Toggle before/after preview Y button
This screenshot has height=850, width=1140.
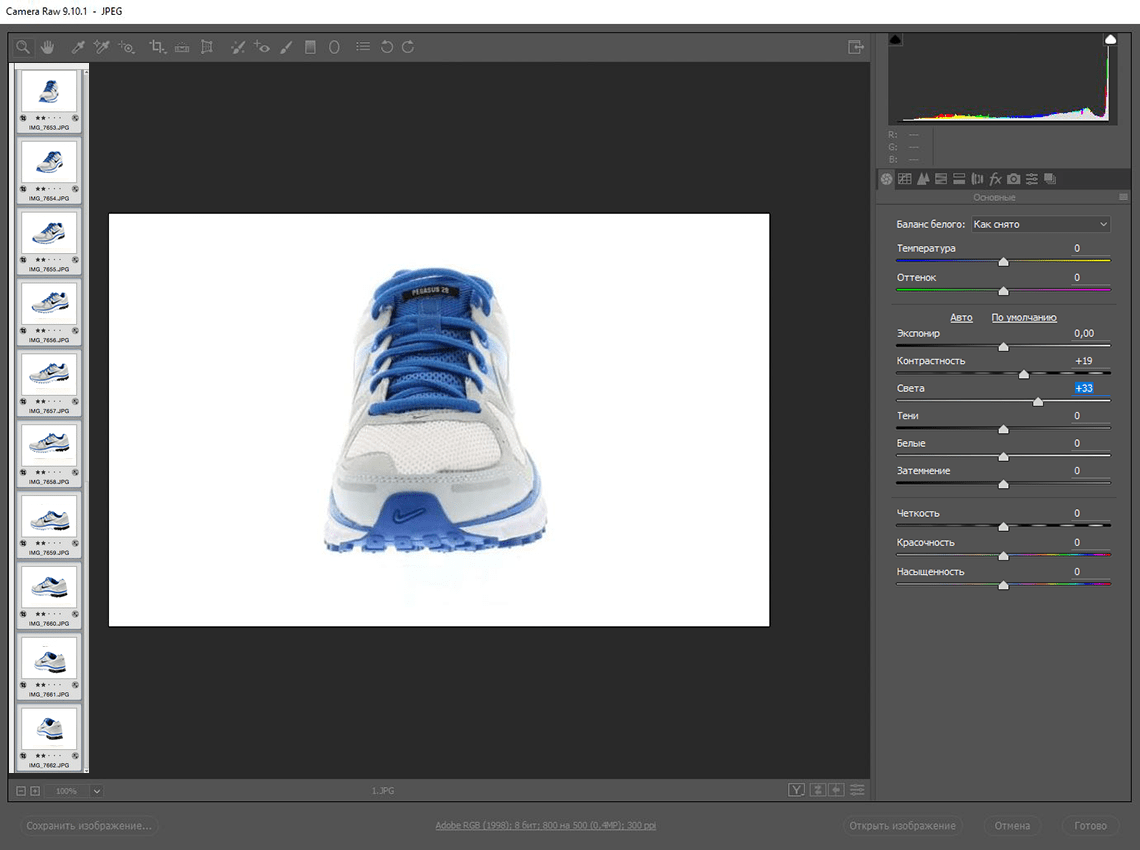[796, 790]
